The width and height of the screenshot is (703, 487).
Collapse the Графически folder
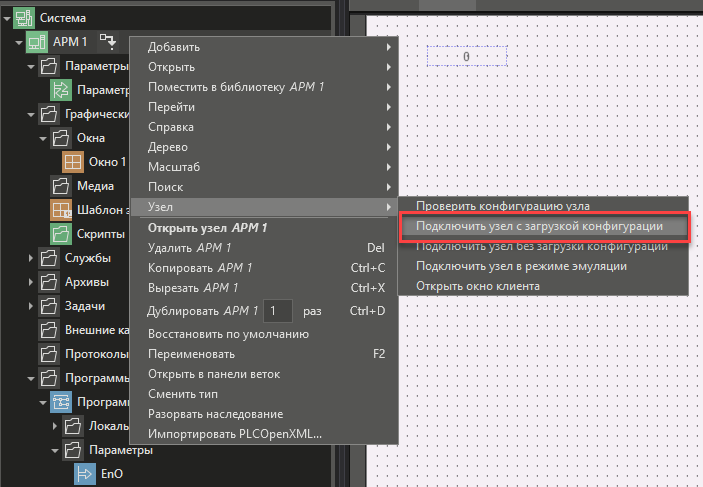pos(31,115)
